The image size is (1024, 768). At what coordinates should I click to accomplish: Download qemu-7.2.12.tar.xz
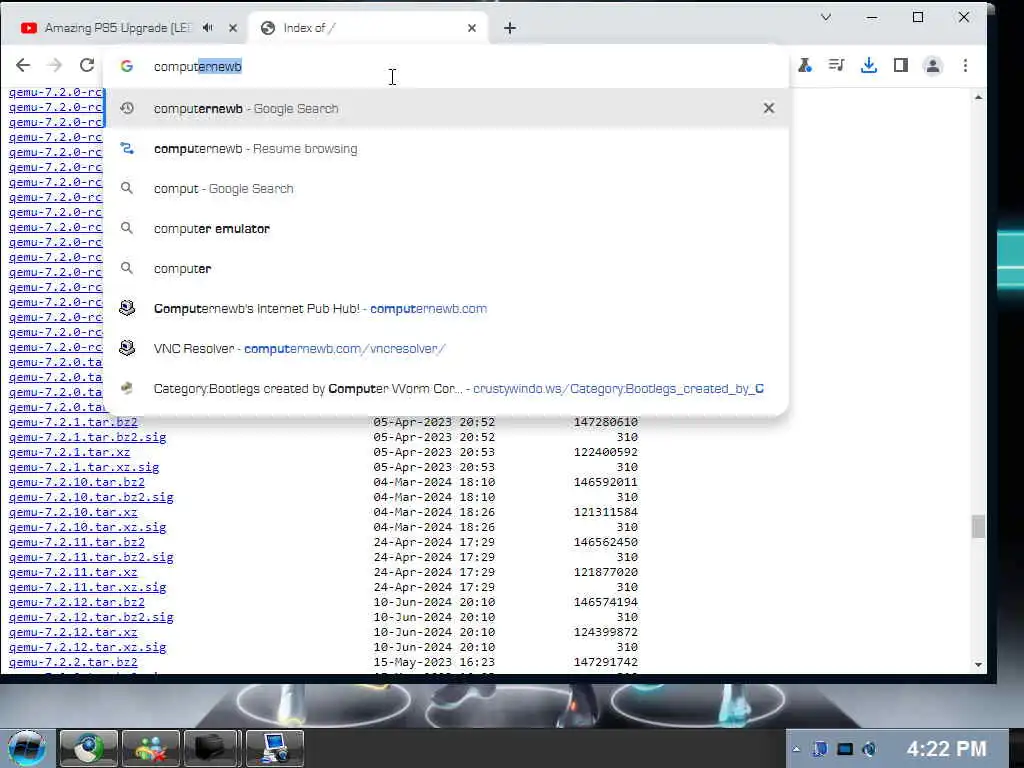[73, 632]
